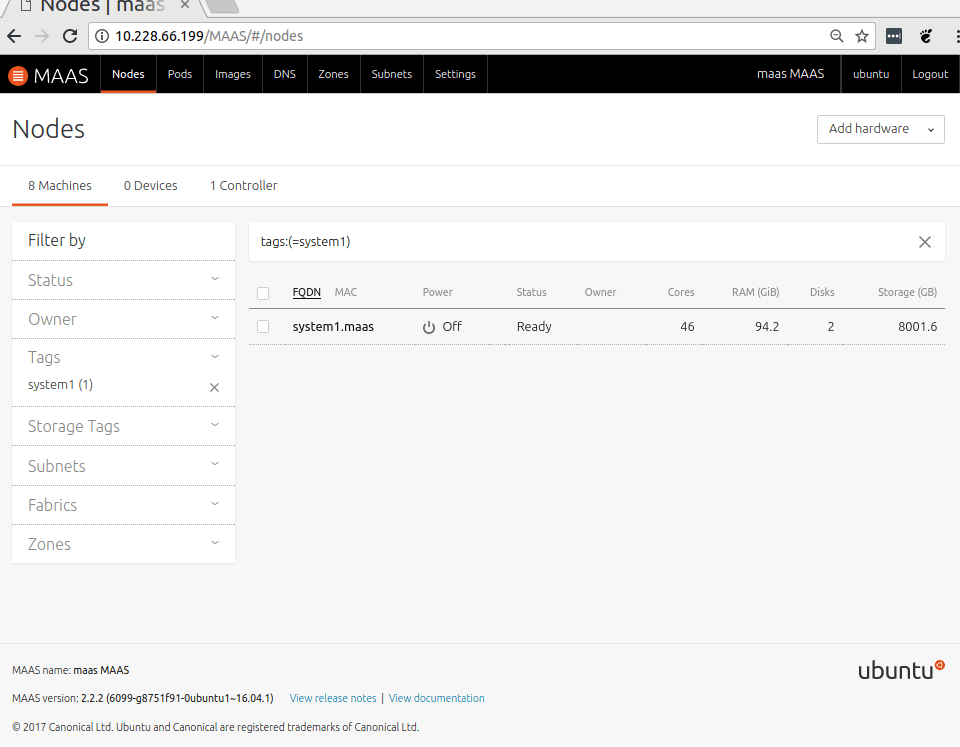Screen dimensions: 960x747
Task: Switch to the 0 Devices tab
Action: click(x=151, y=186)
